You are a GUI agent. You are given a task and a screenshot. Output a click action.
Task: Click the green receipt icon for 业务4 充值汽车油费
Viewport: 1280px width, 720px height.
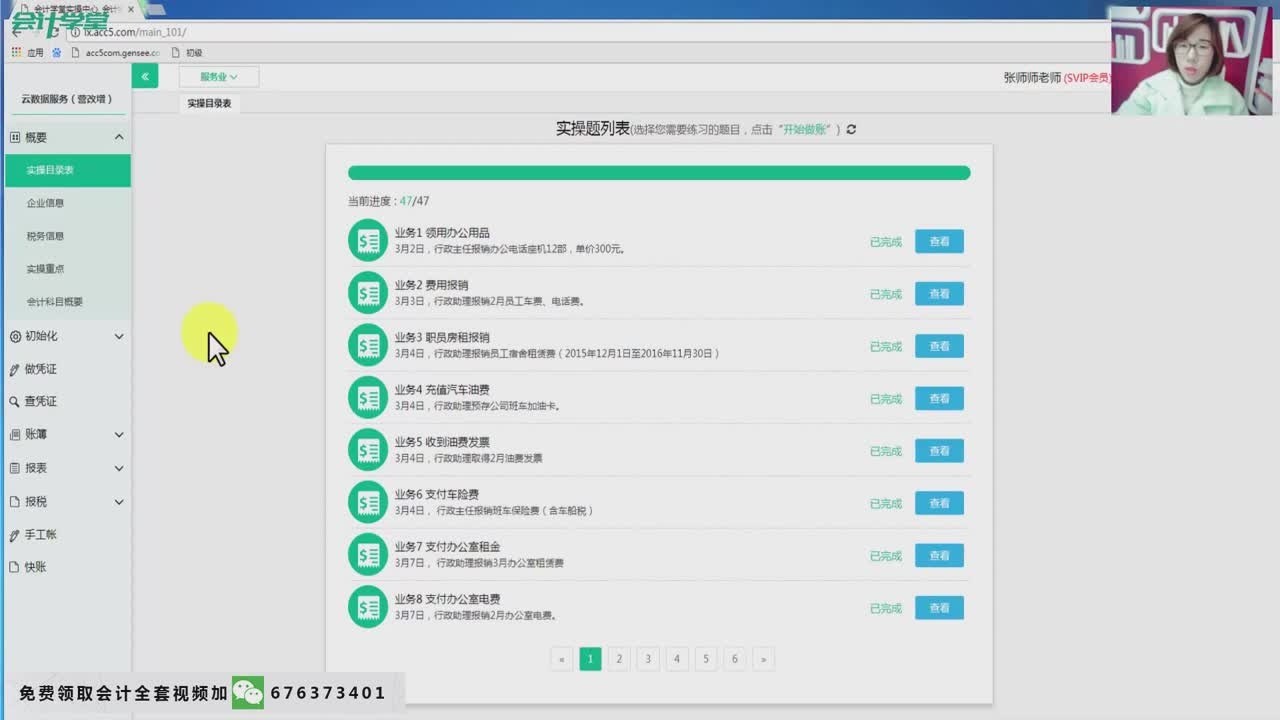pyautogui.click(x=367, y=398)
